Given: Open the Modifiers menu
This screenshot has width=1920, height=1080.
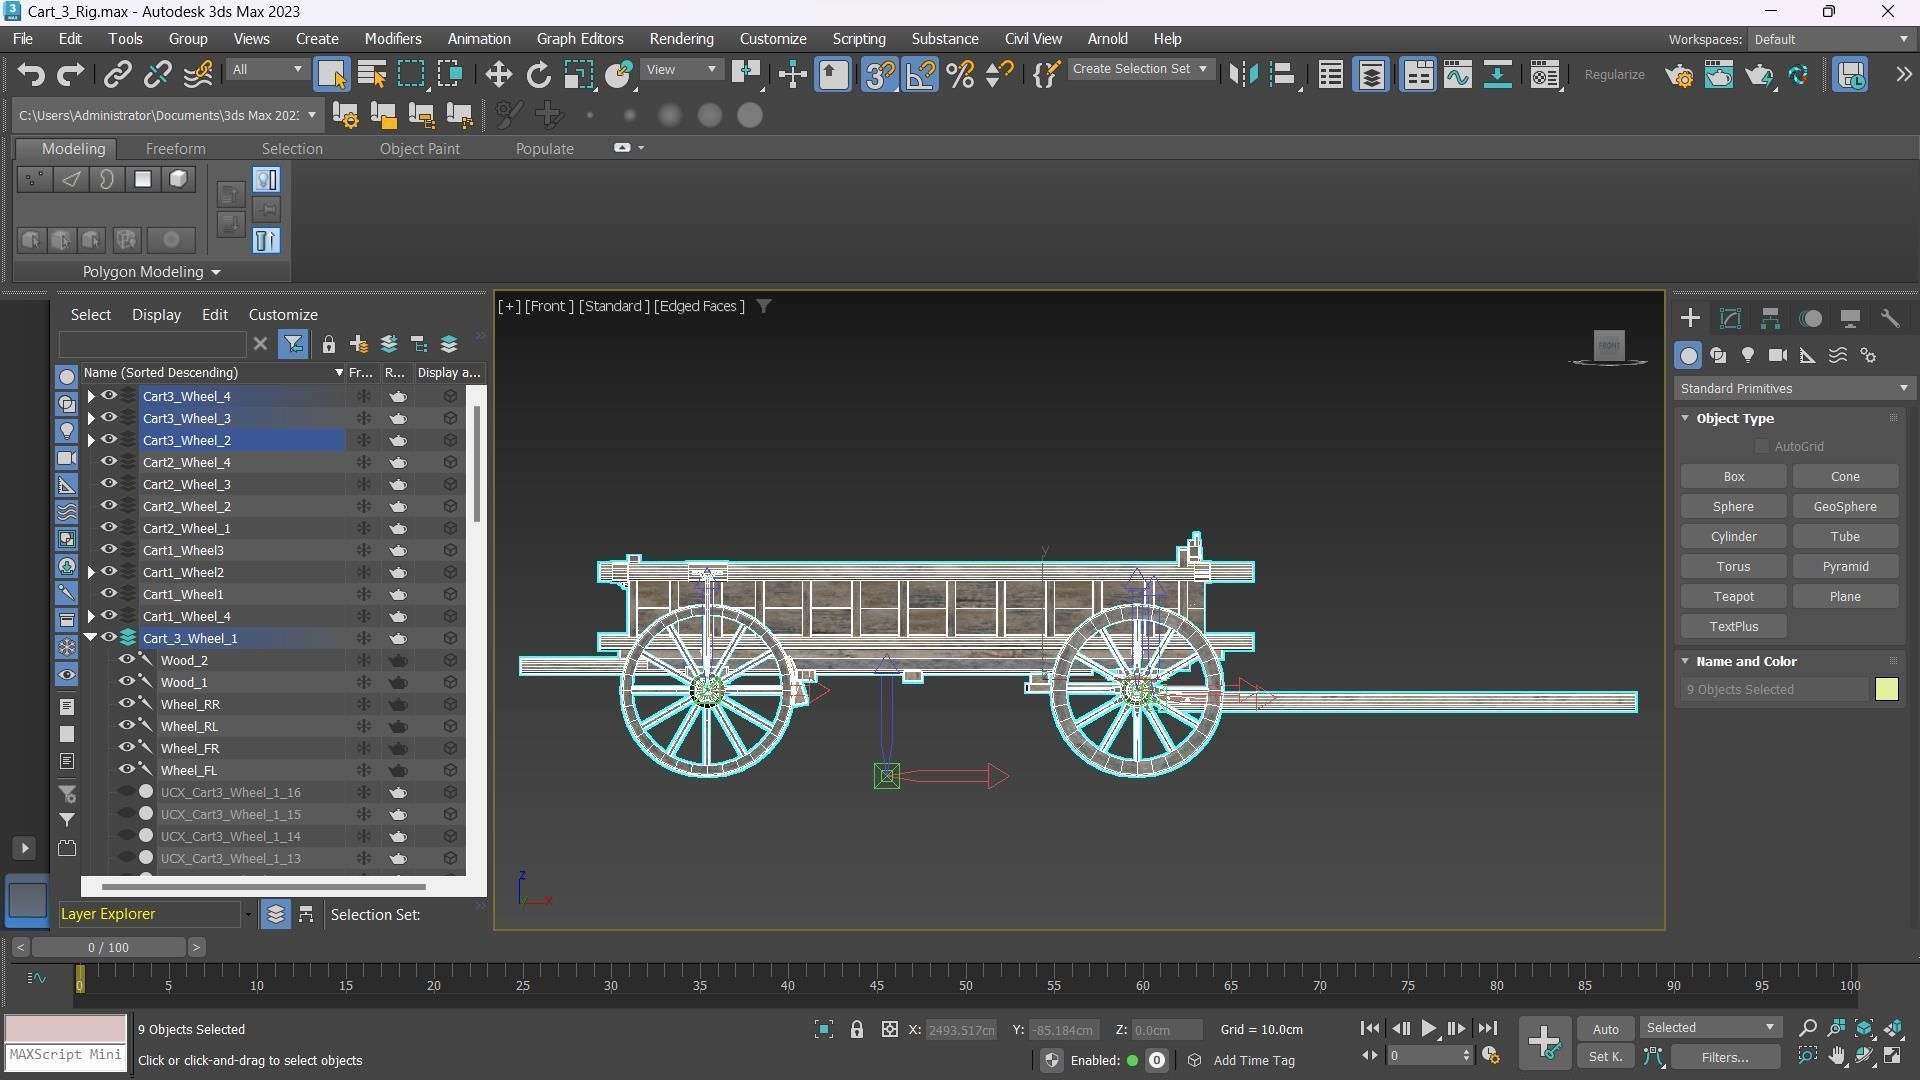Looking at the screenshot, I should click(x=393, y=39).
